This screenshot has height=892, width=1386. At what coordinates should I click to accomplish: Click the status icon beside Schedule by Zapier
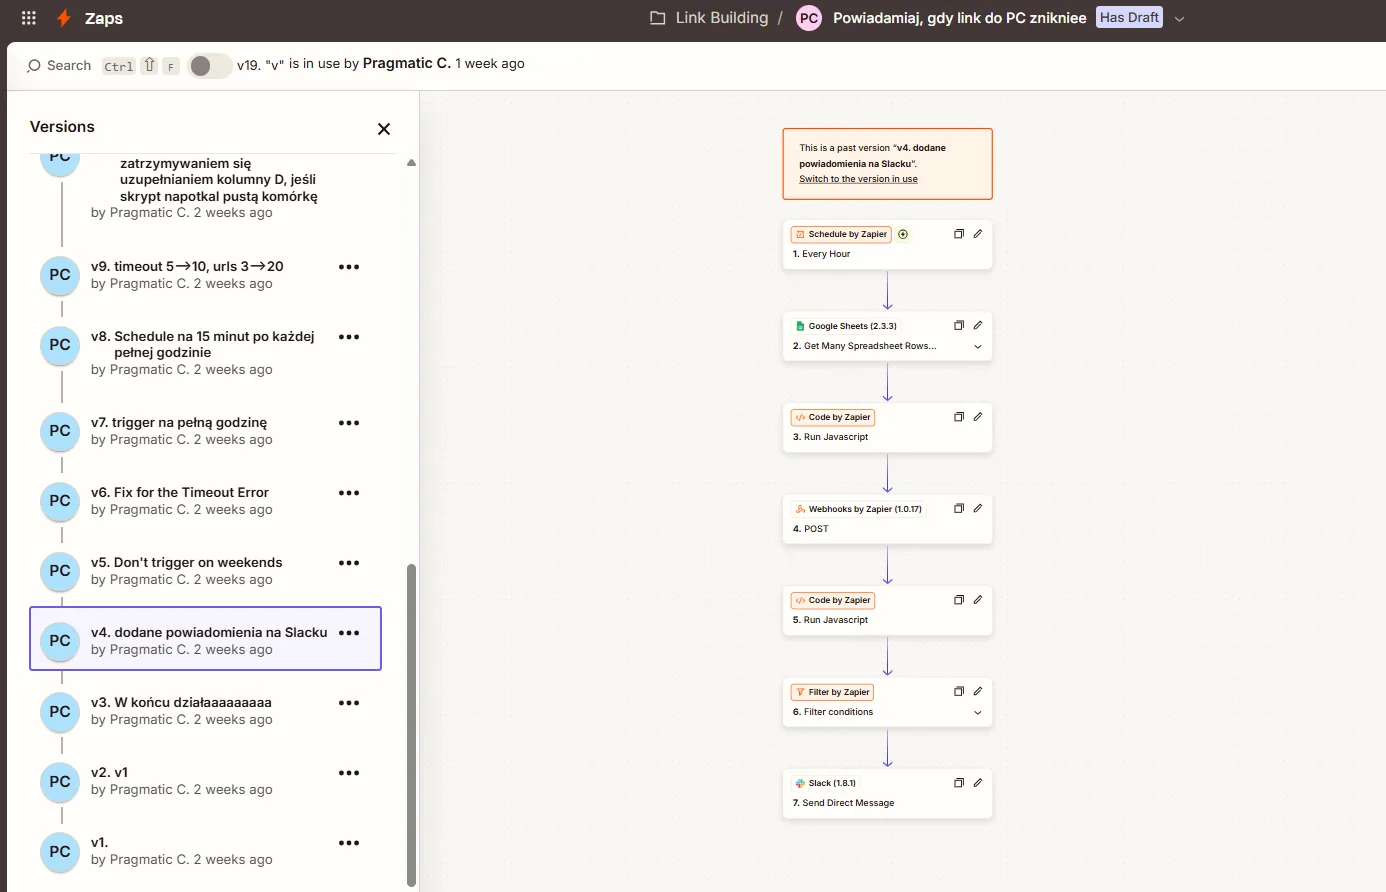pos(903,234)
